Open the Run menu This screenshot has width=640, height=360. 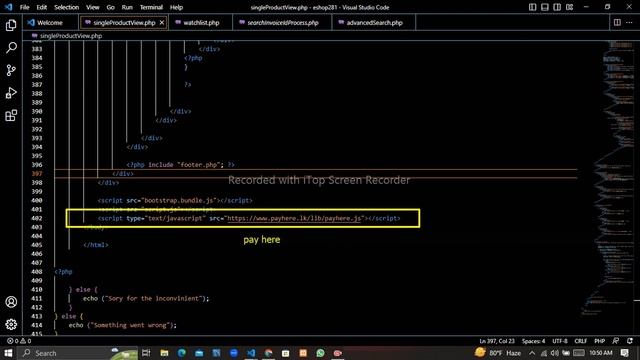[127, 7]
